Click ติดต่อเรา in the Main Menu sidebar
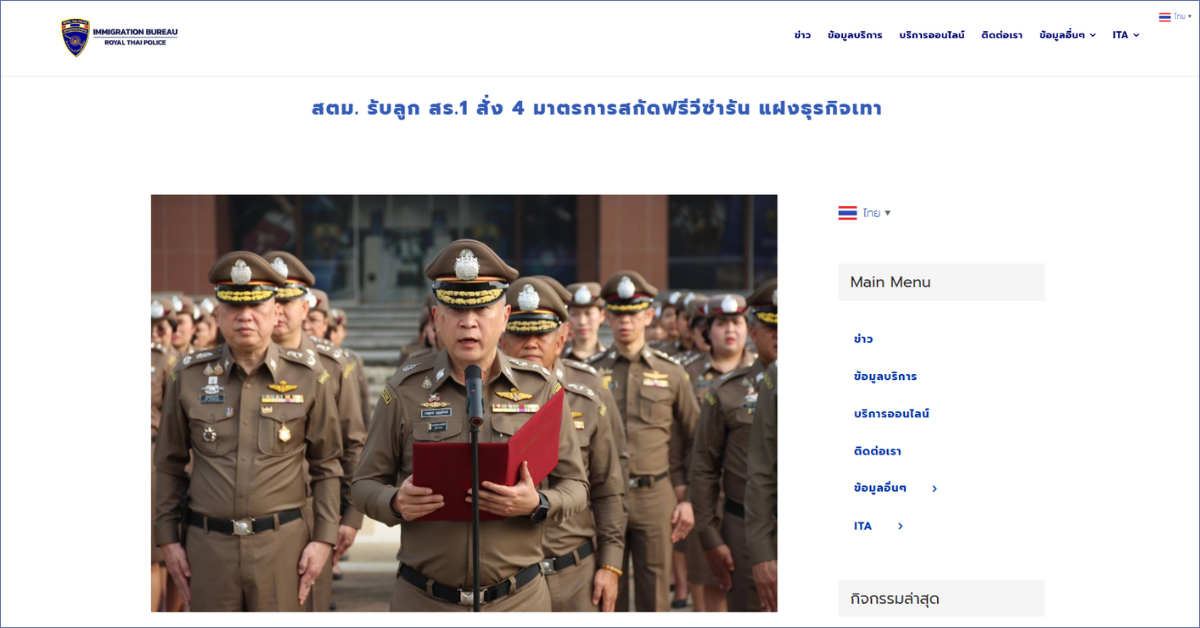Viewport: 1200px width, 628px height. click(877, 451)
